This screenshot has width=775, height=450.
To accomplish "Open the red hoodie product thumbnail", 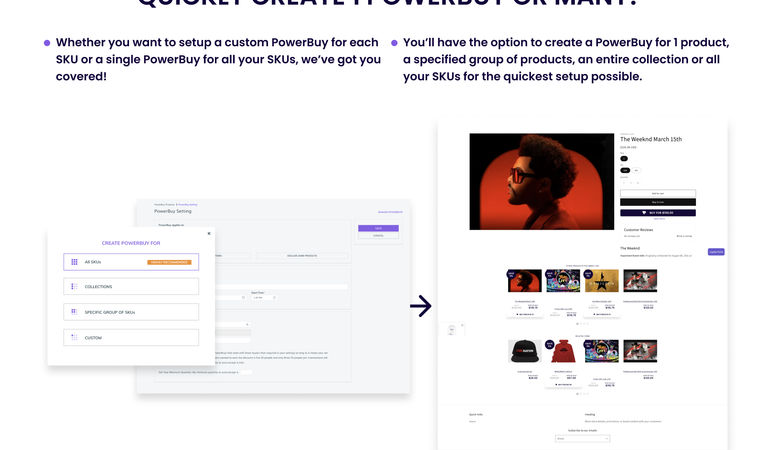I will click(x=563, y=351).
